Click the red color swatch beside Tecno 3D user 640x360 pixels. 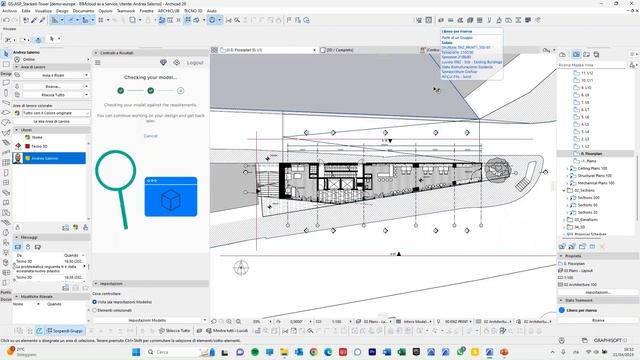click(x=27, y=146)
